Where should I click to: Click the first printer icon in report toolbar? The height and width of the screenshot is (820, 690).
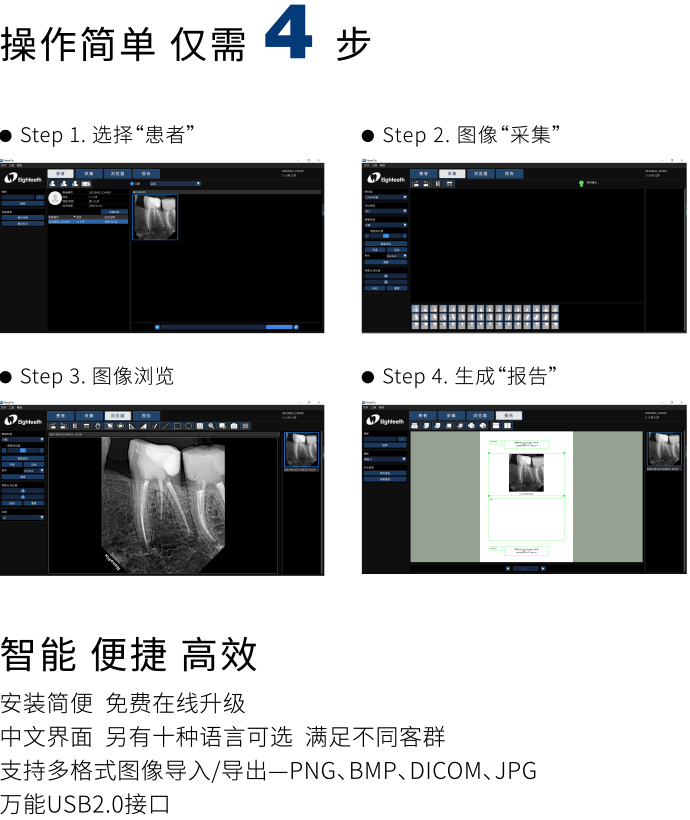coord(469,426)
